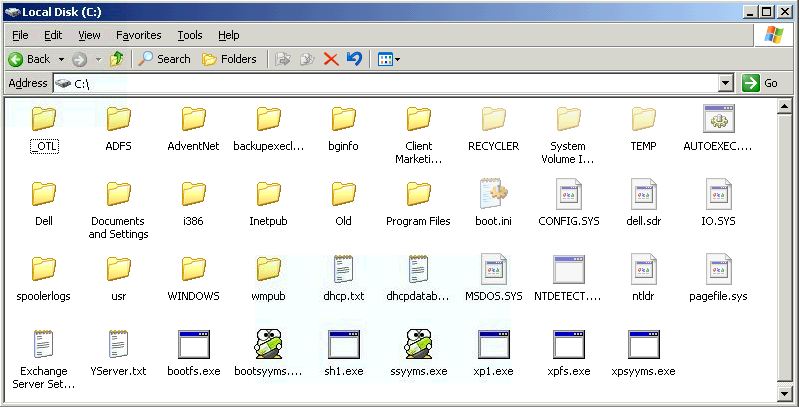Open the Forward history dropdown arrow
This screenshot has height=407, width=799.
[x=98, y=60]
